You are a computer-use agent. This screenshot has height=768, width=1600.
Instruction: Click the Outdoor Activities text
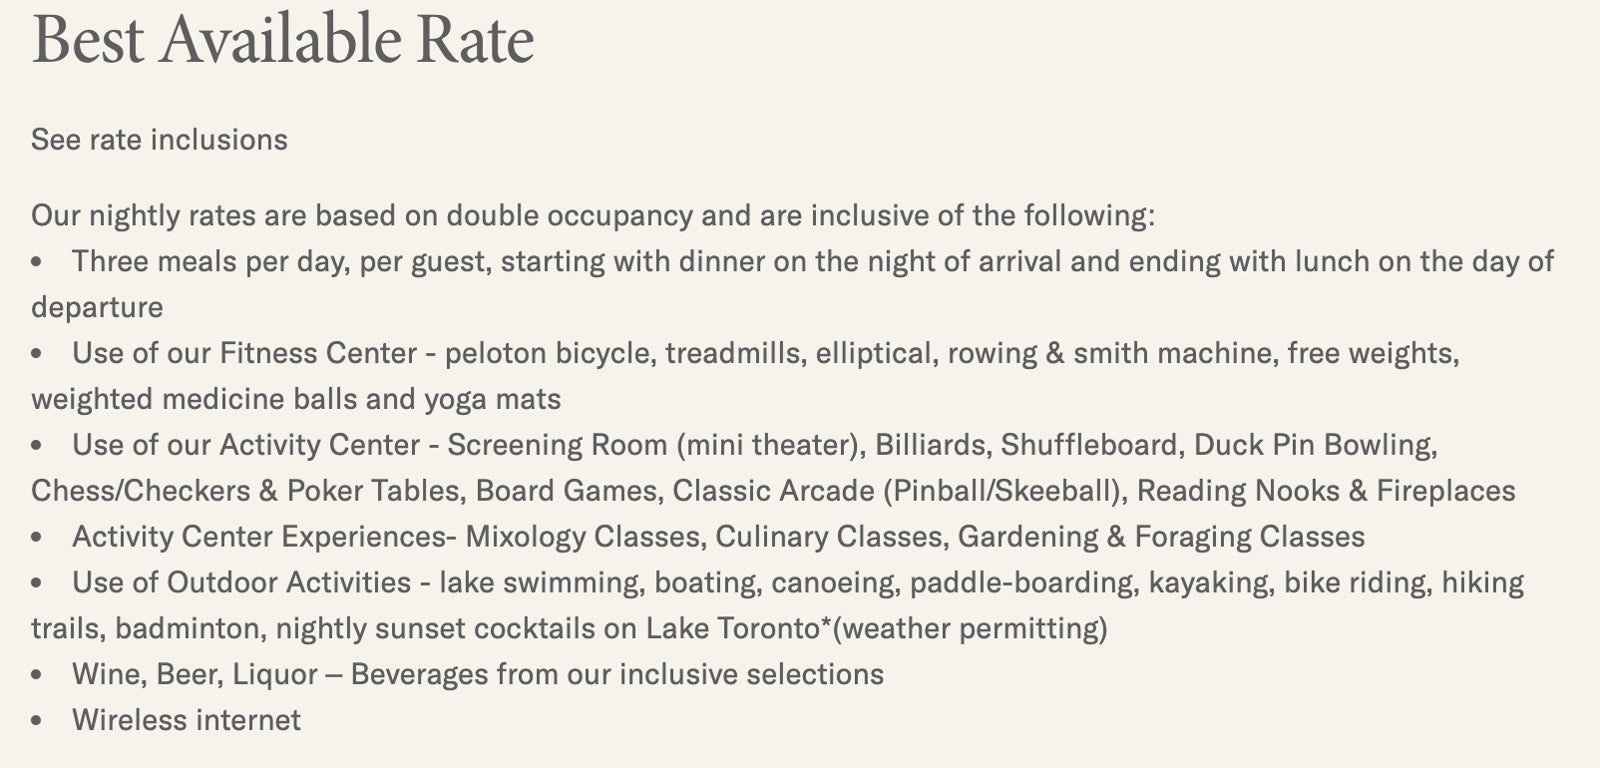pyautogui.click(x=289, y=583)
